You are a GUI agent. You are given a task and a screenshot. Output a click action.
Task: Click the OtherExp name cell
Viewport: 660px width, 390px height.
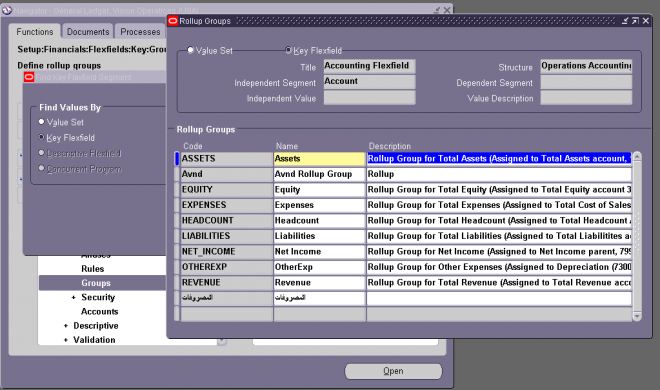[x=319, y=267]
